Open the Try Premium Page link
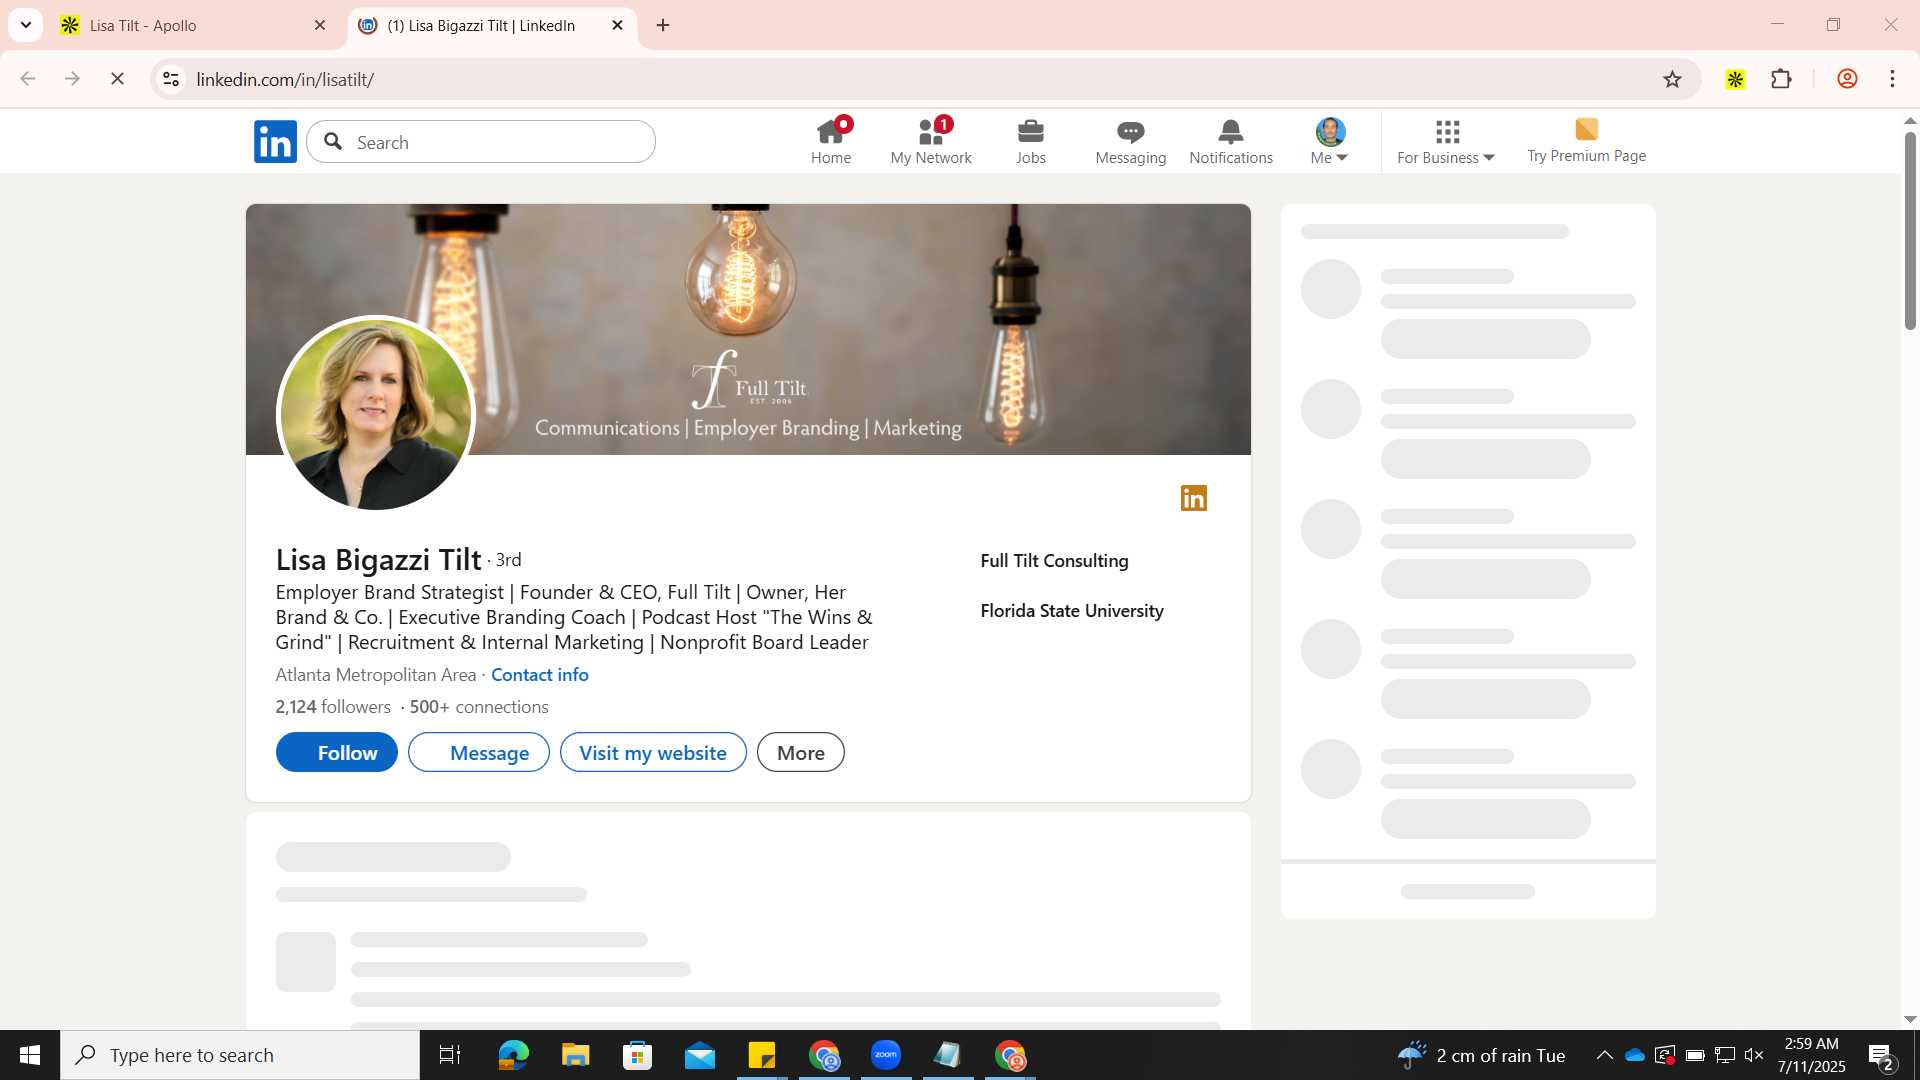The width and height of the screenshot is (1920, 1080). click(x=1586, y=142)
